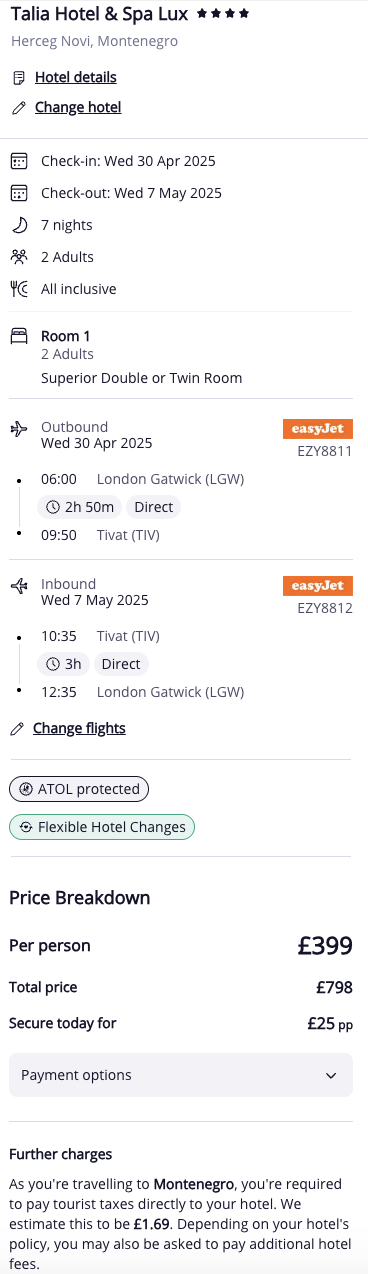Click the check-in calendar icon
Image resolution: width=368 pixels, height=1274 pixels.
coord(18,161)
